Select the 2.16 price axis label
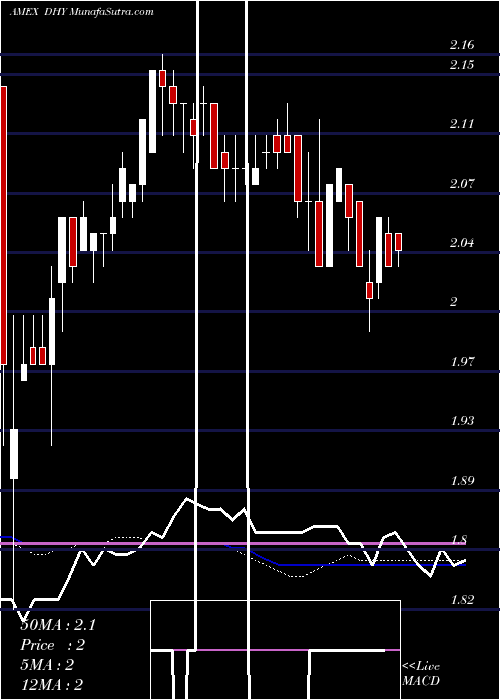The image size is (500, 700). (x=462, y=45)
